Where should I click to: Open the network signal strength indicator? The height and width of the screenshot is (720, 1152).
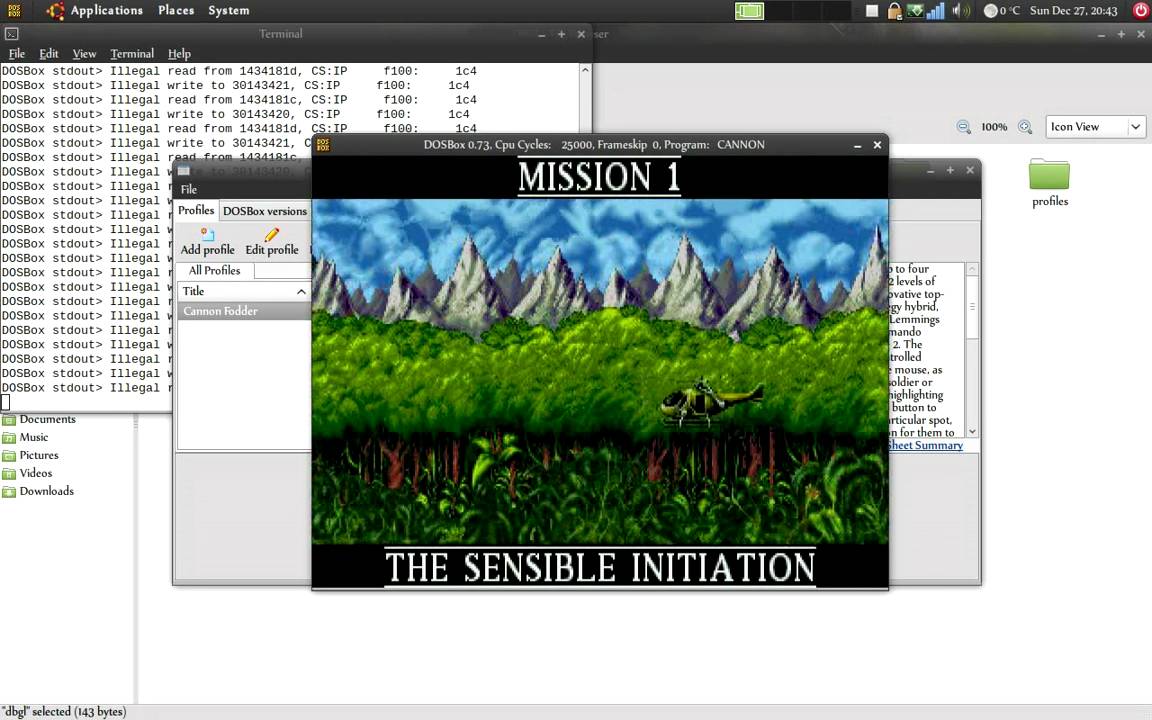coord(935,10)
